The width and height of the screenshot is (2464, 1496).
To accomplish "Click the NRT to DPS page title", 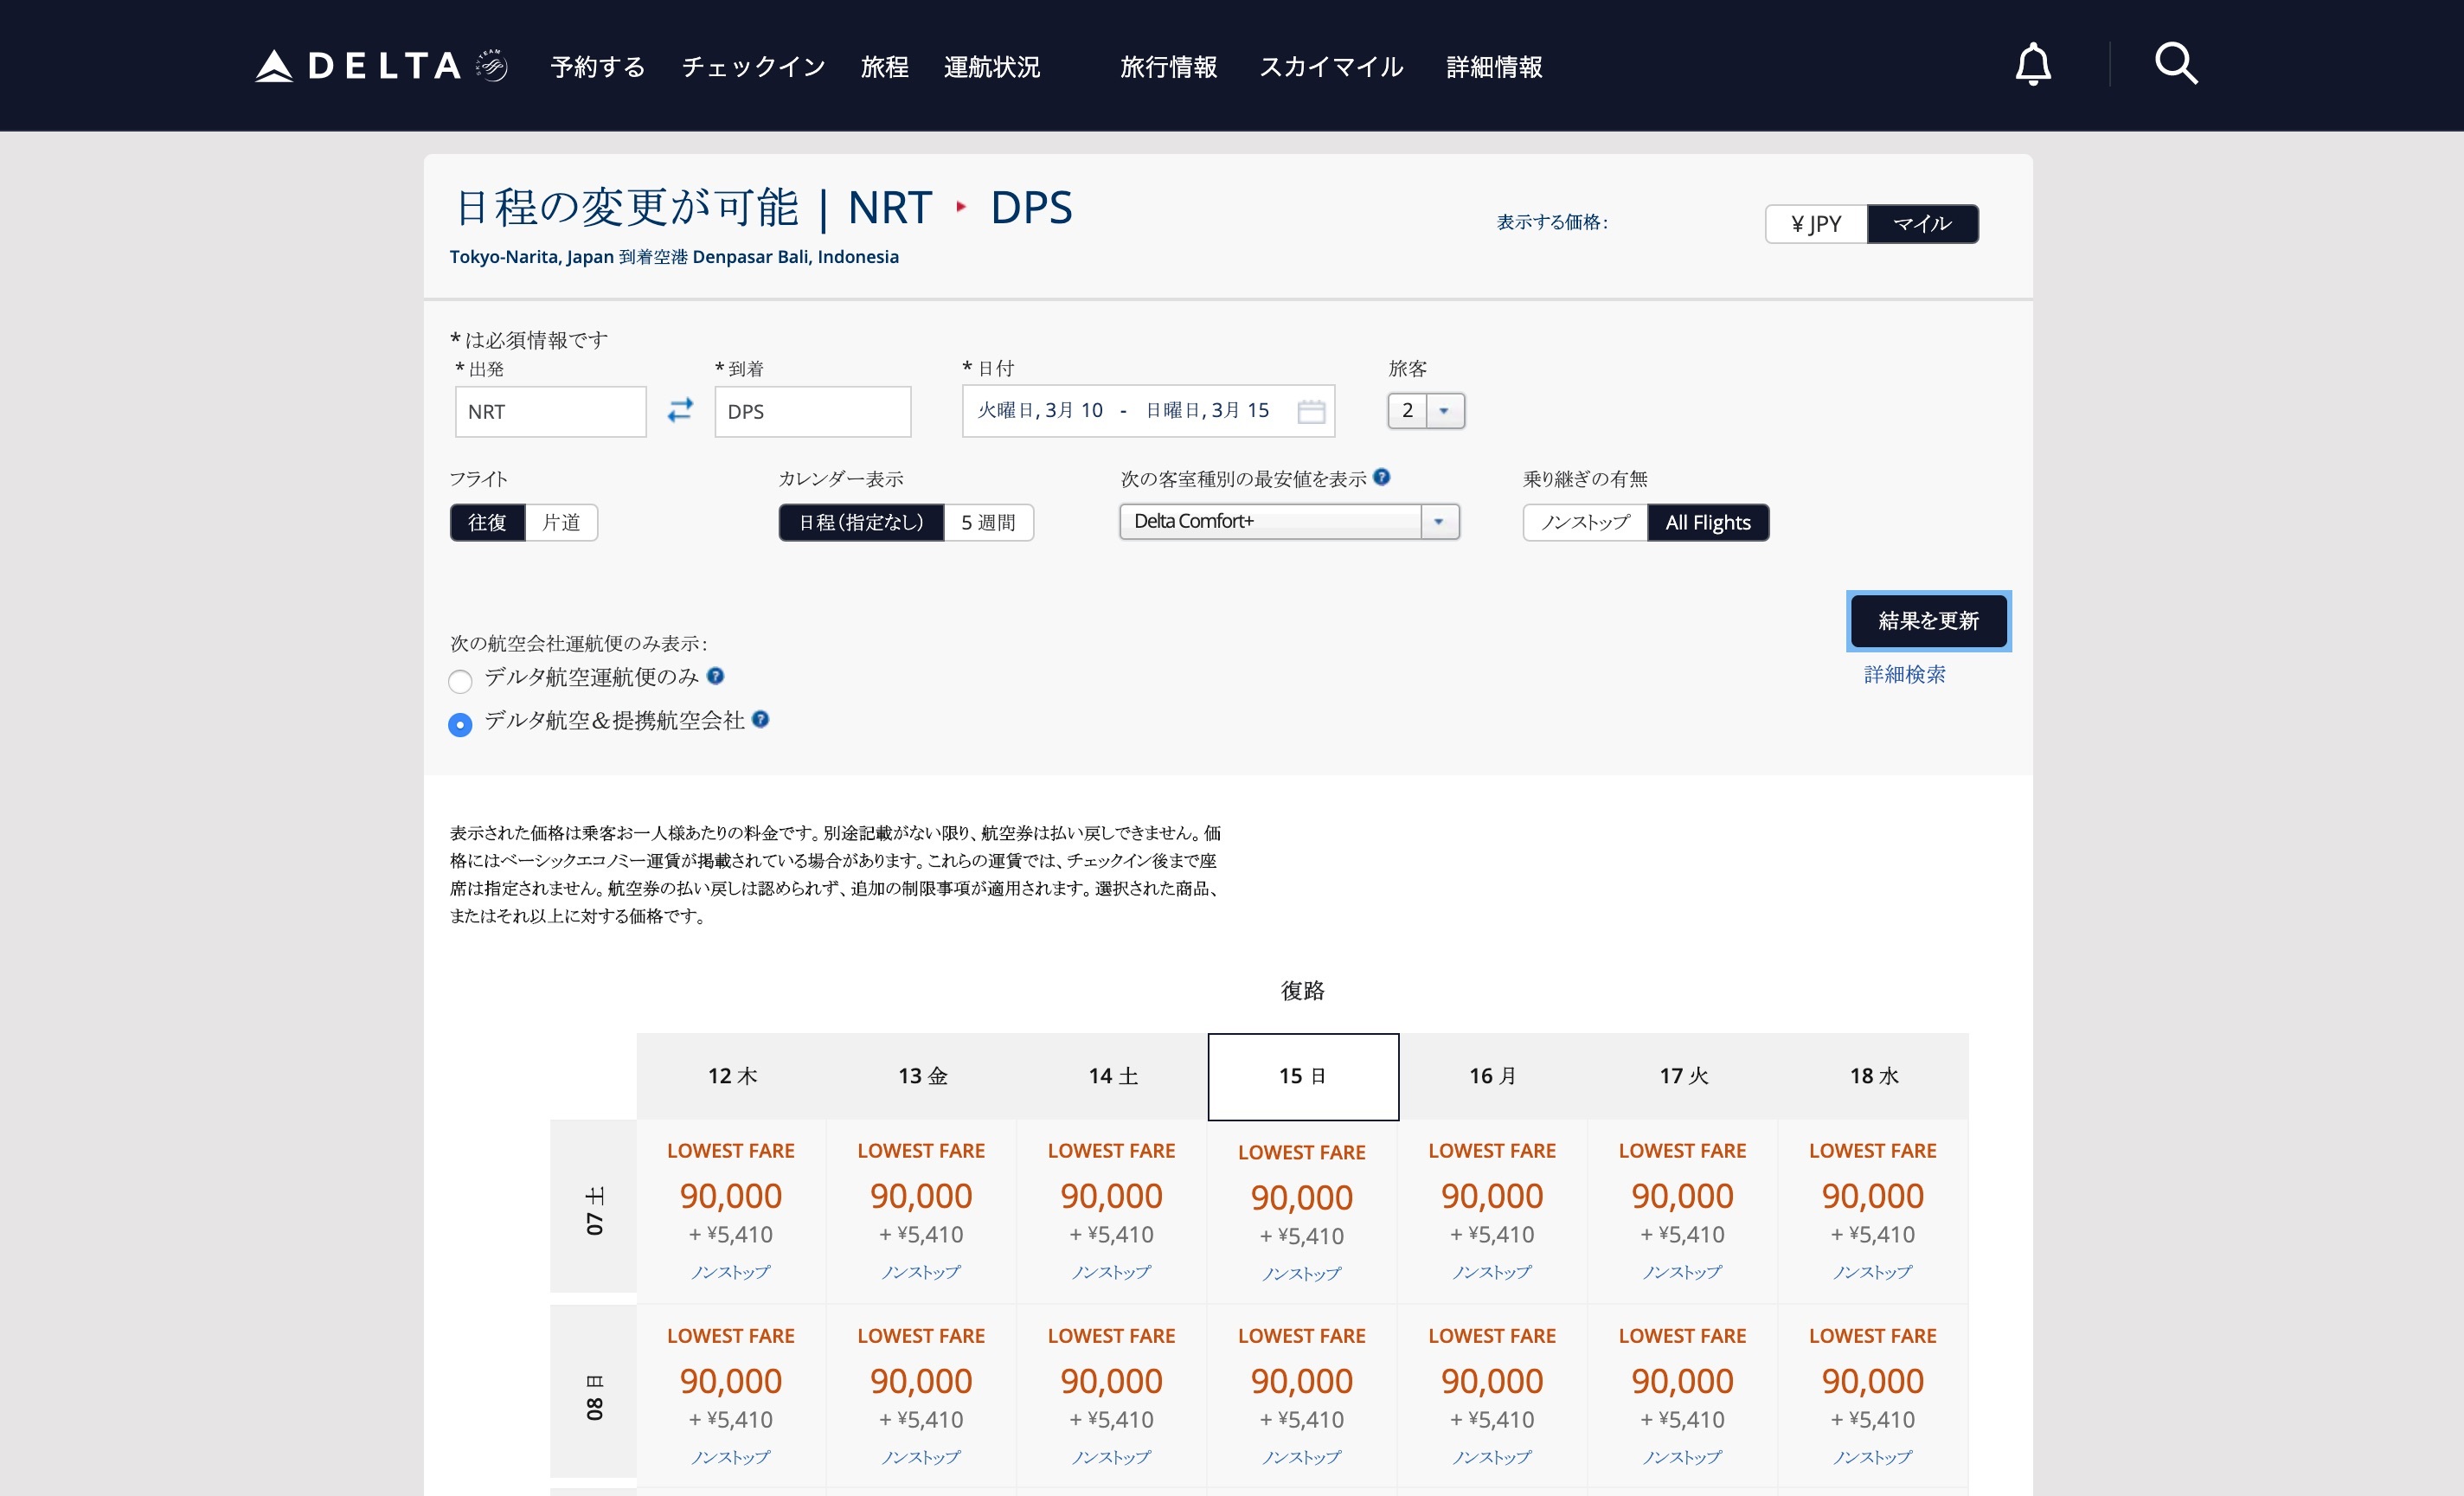I will point(763,208).
